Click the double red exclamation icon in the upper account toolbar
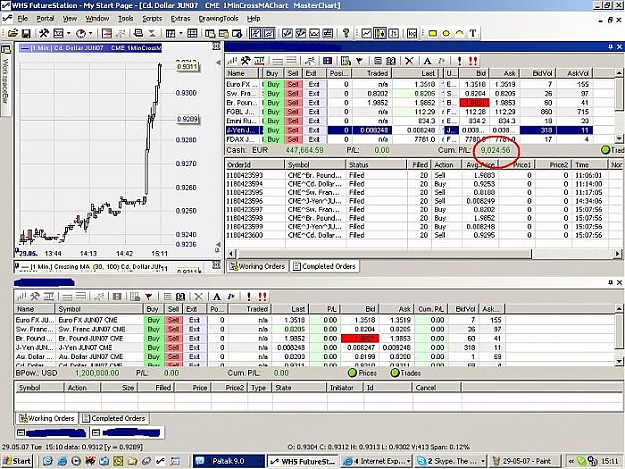Image resolution: width=625 pixels, height=469 pixels. [x=473, y=61]
